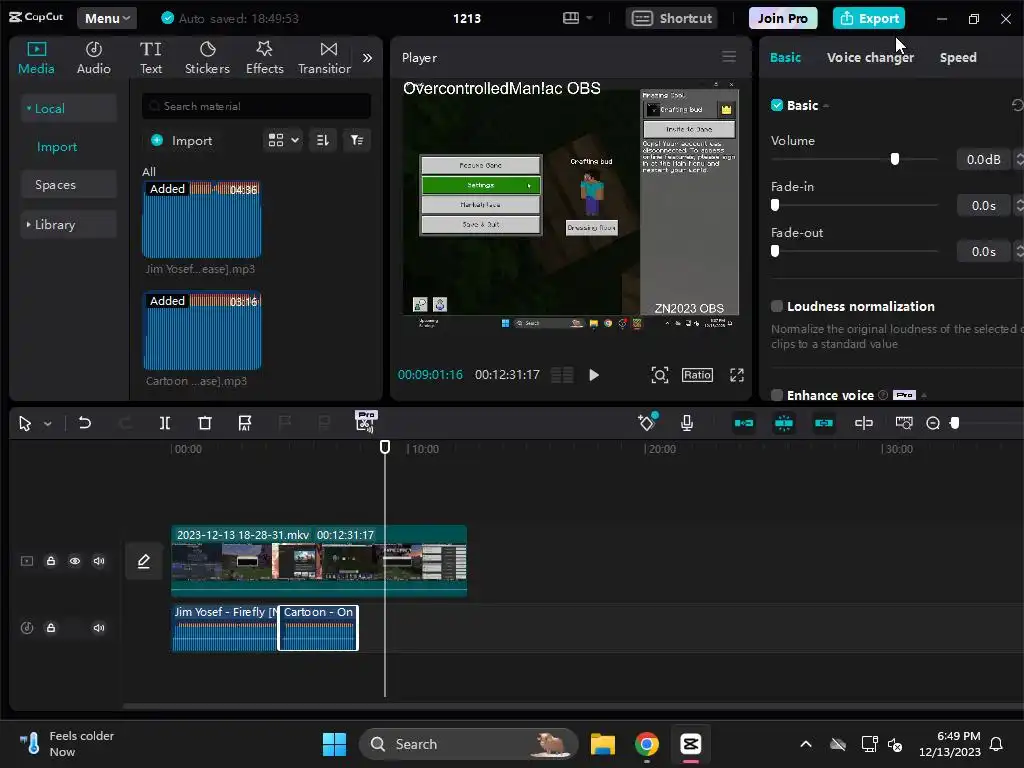Open the Transition tab
Screen dimensions: 1024x768
tap(325, 57)
